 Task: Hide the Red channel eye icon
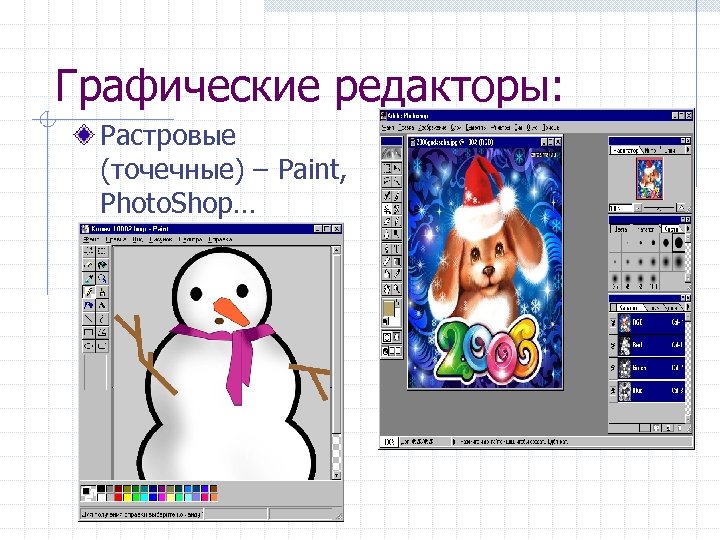(x=612, y=345)
